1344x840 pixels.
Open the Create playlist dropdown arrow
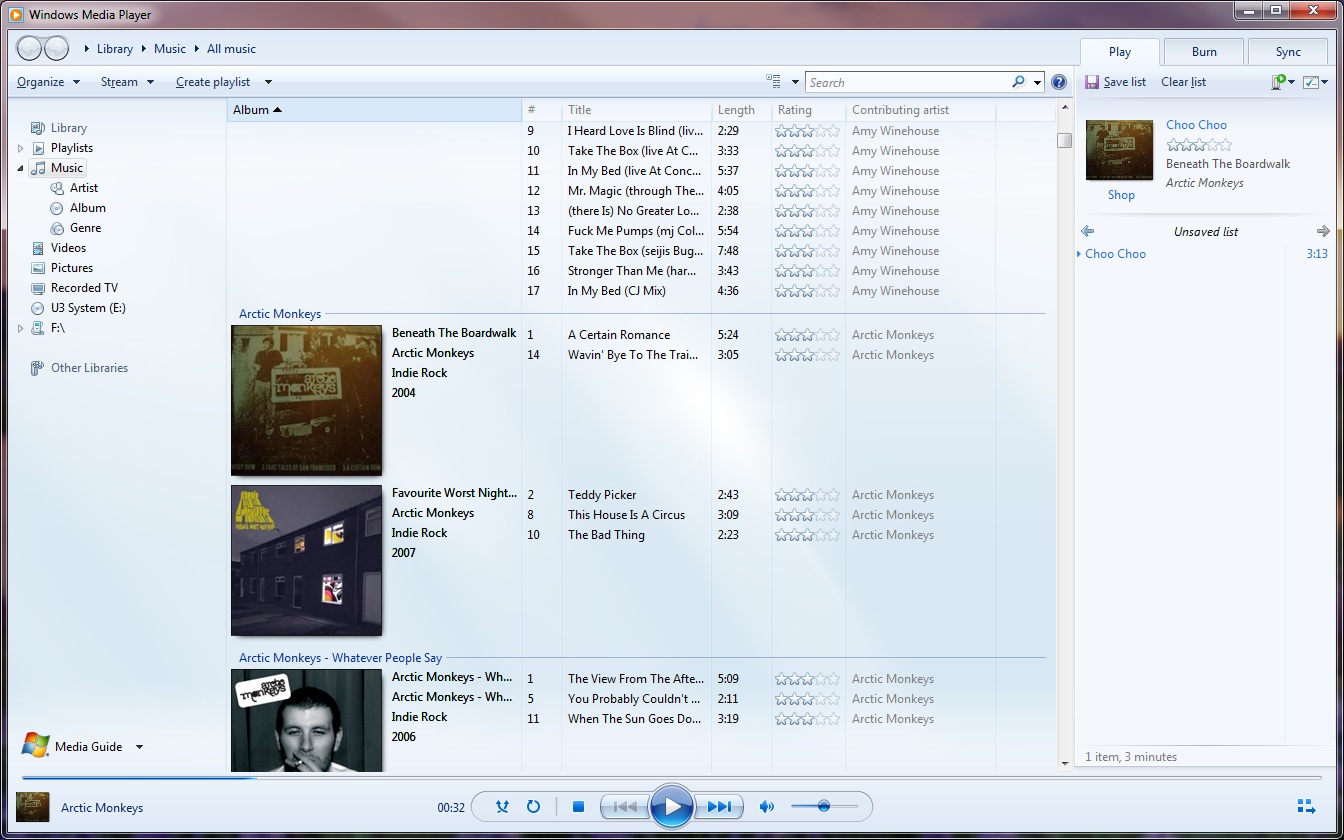click(x=268, y=82)
